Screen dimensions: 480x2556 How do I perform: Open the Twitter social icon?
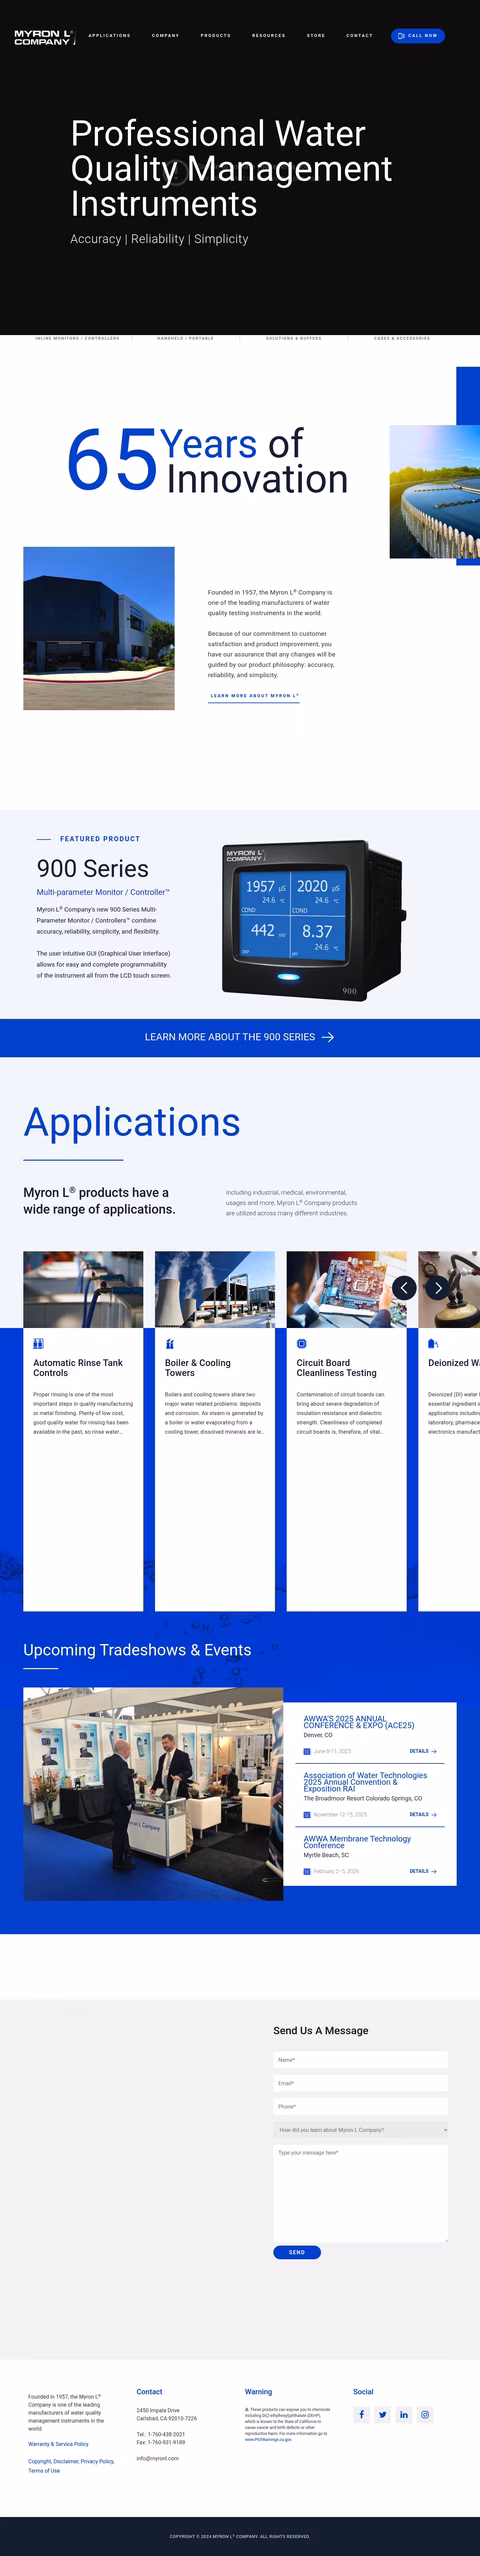(x=382, y=2415)
